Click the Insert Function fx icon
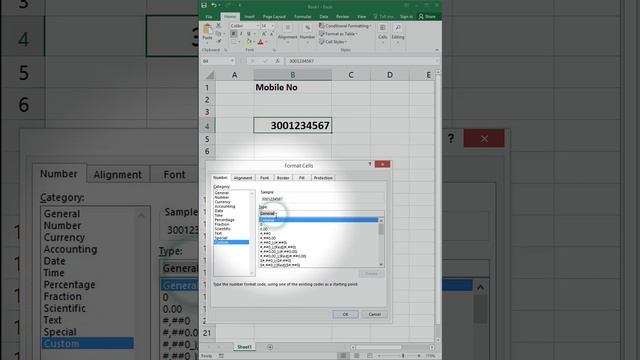 [278, 61]
